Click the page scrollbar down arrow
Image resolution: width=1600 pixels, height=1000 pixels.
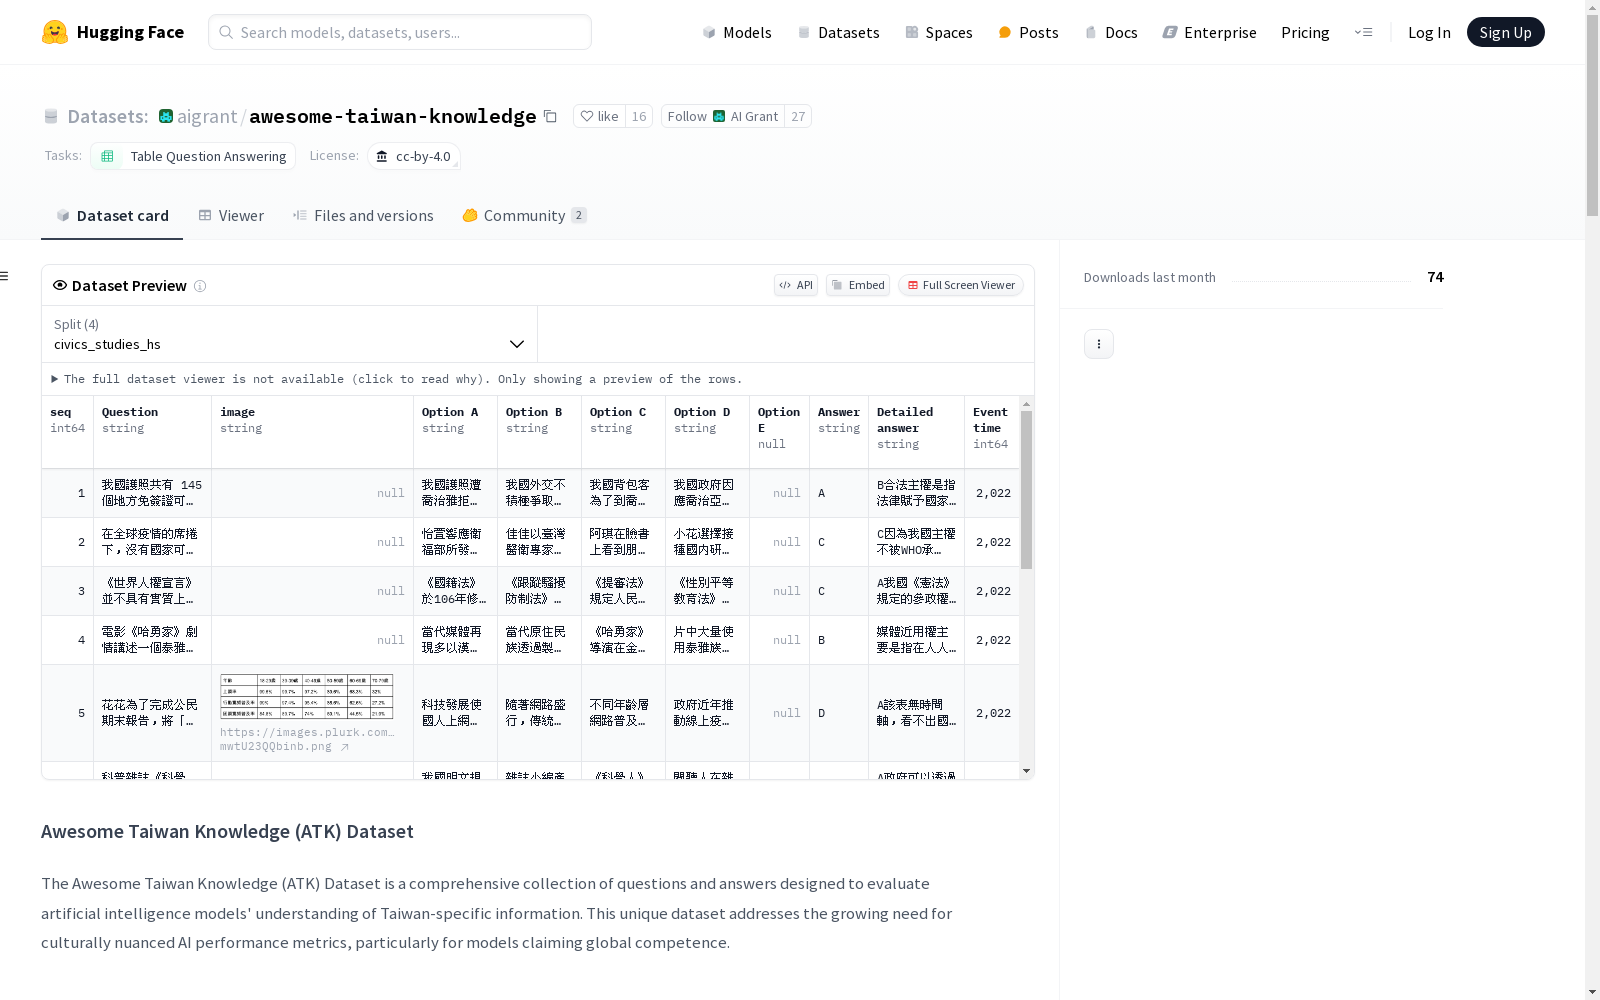1592,992
